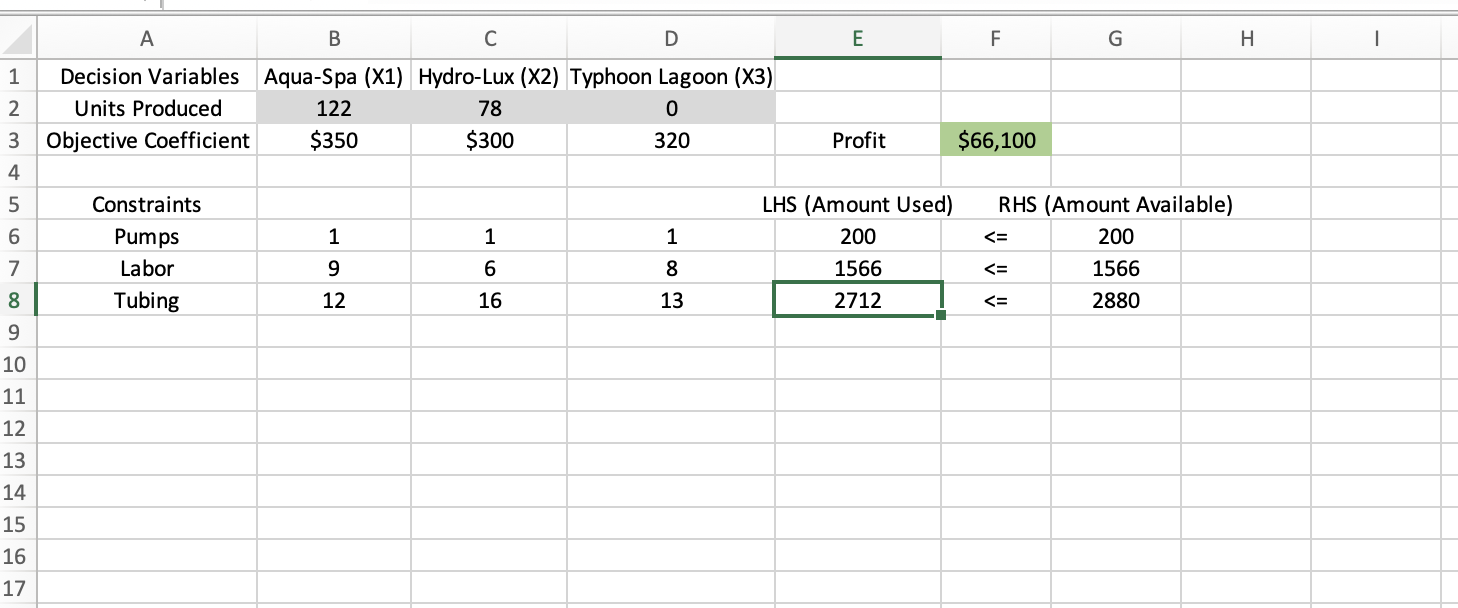Select the <= operator cell in Pumps row
This screenshot has height=608, width=1458.
point(995,236)
